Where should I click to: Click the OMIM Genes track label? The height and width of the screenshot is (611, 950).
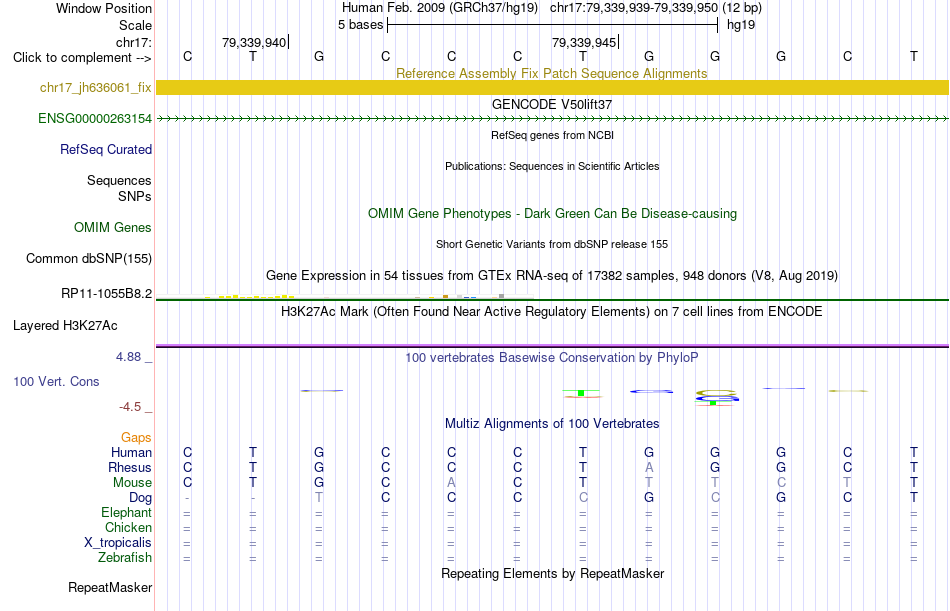[x=113, y=227]
